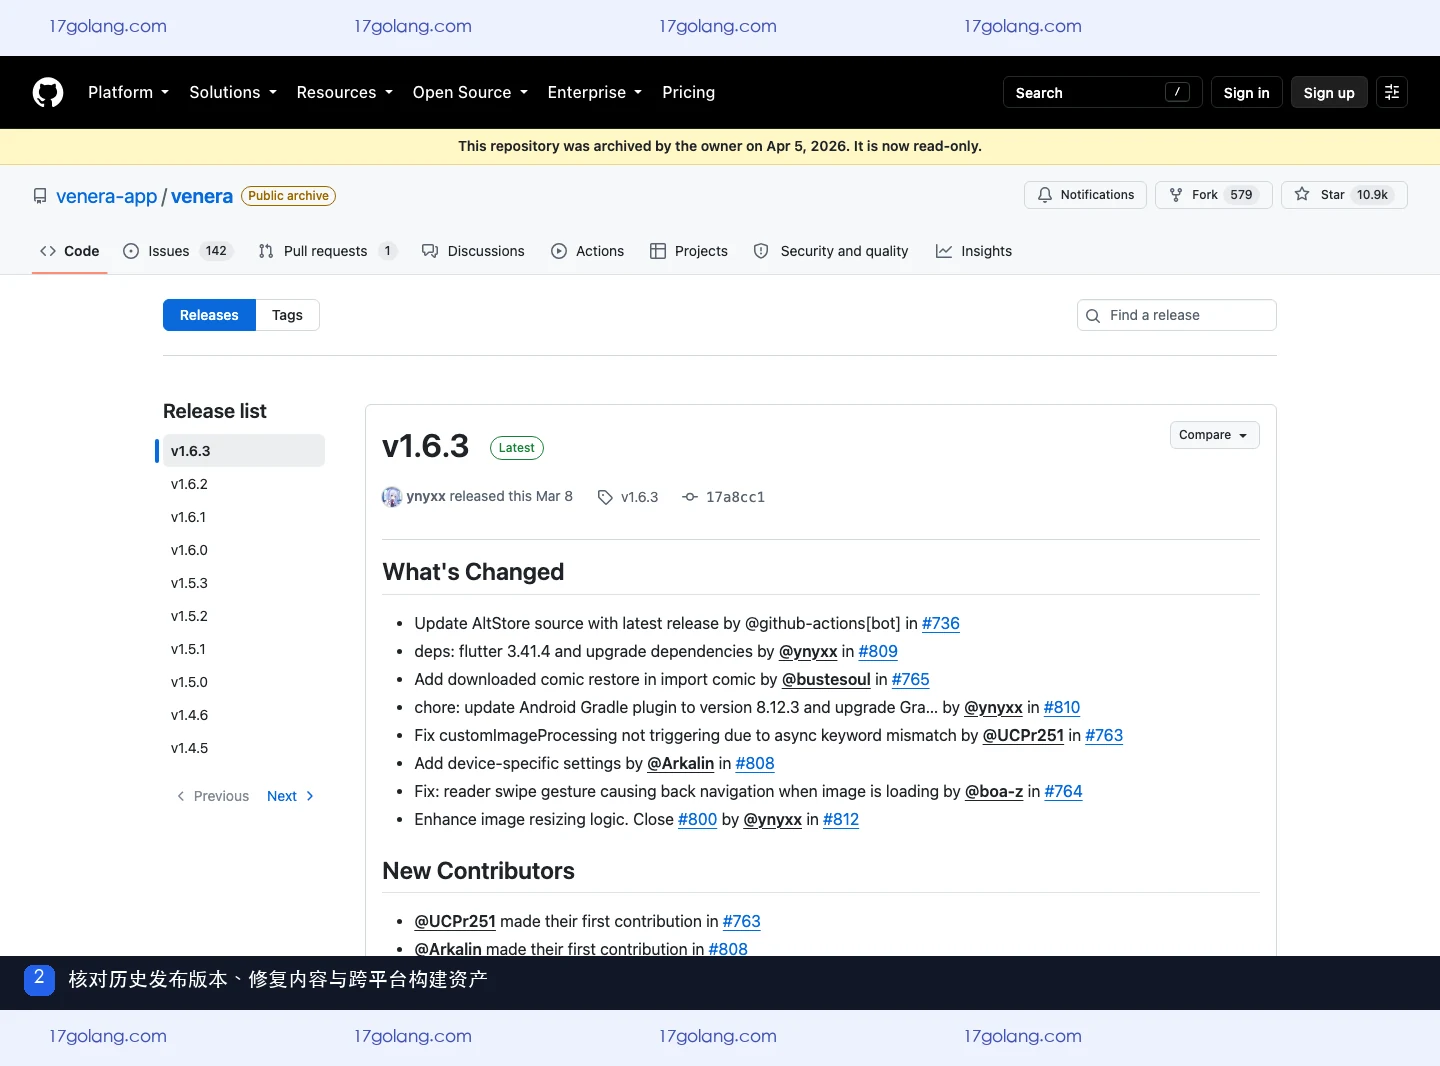
Task: Open pull request #764
Action: point(1063,791)
